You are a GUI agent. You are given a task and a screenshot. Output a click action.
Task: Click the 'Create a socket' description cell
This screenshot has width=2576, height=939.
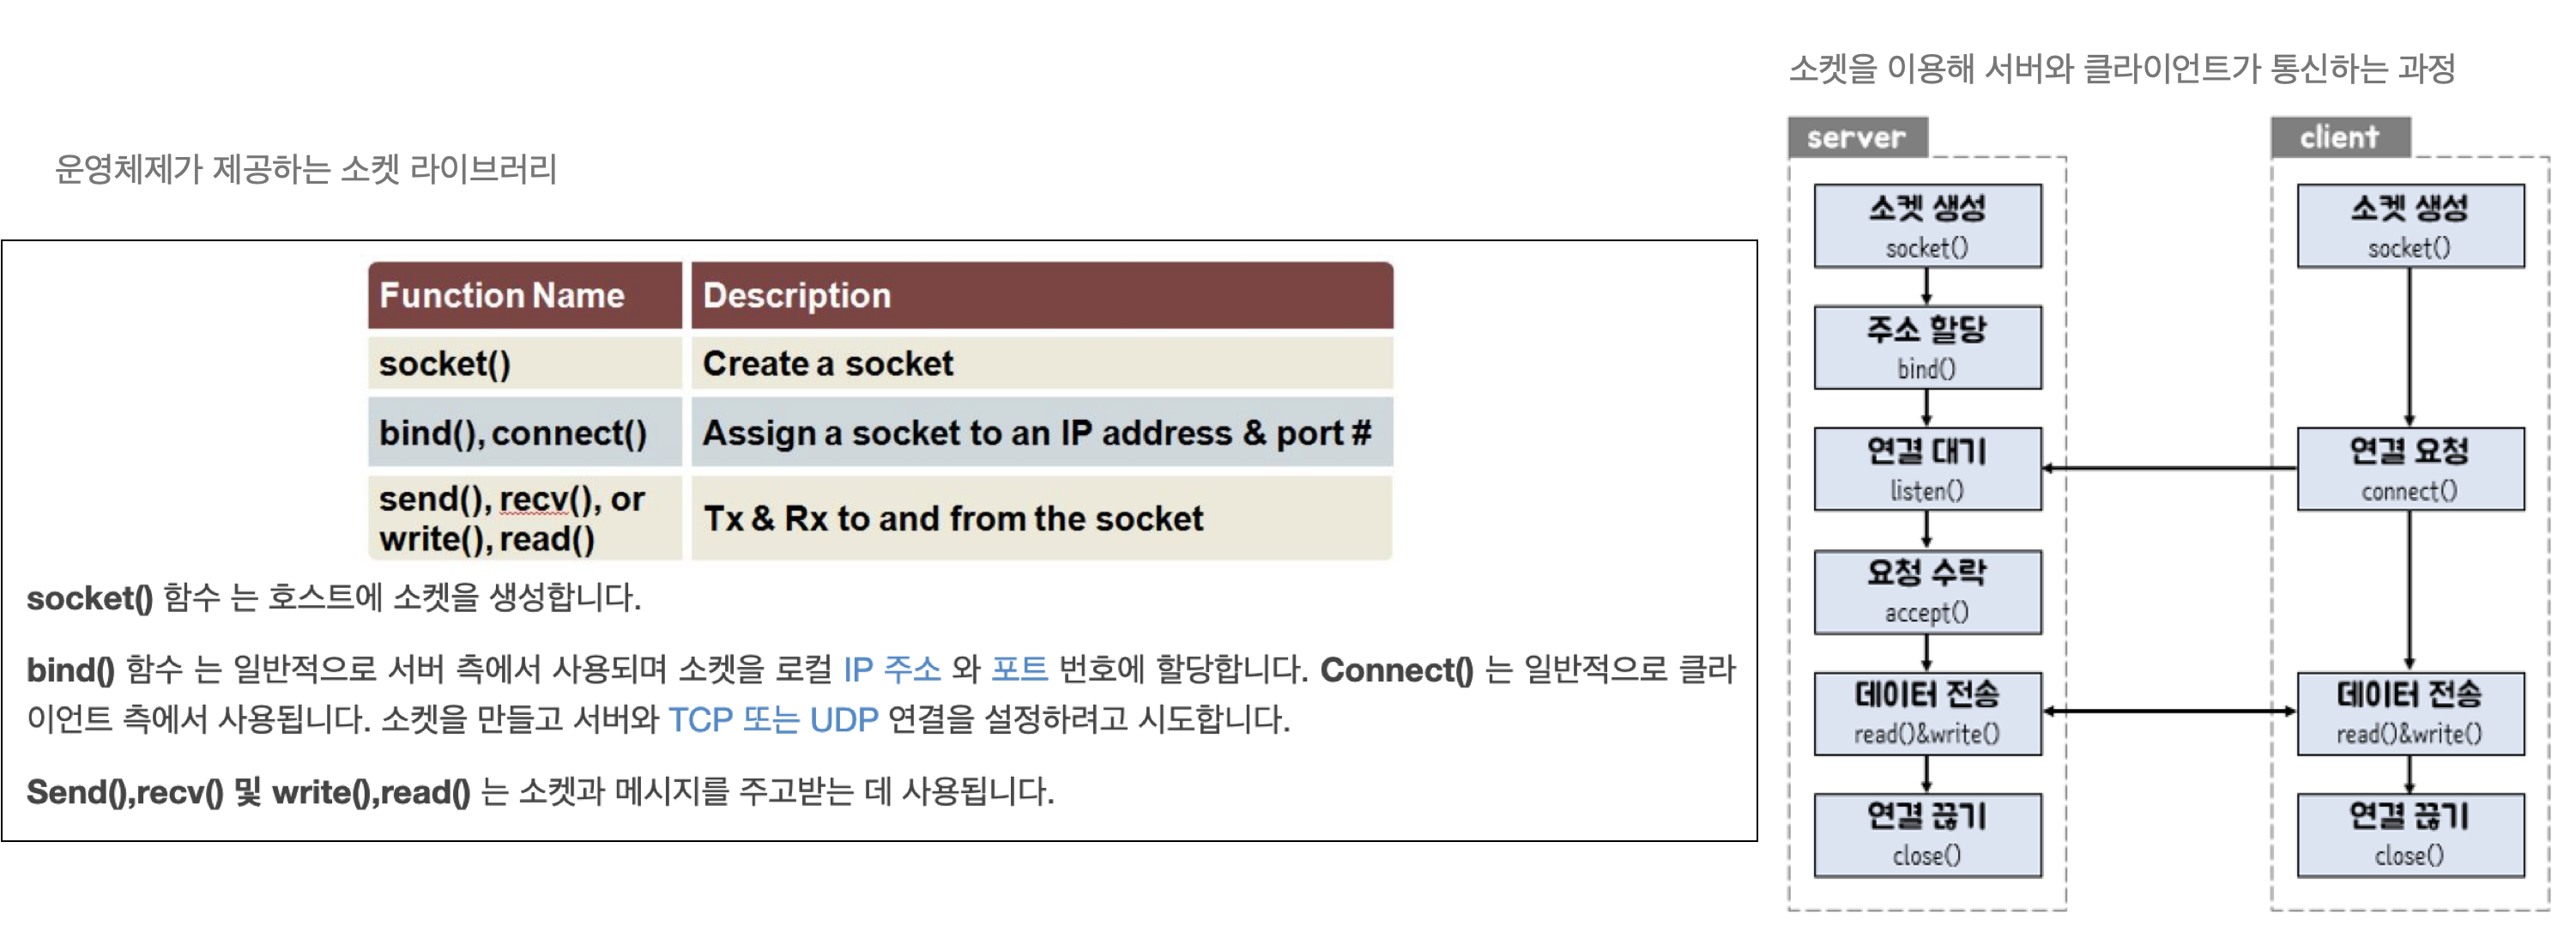tap(1042, 363)
